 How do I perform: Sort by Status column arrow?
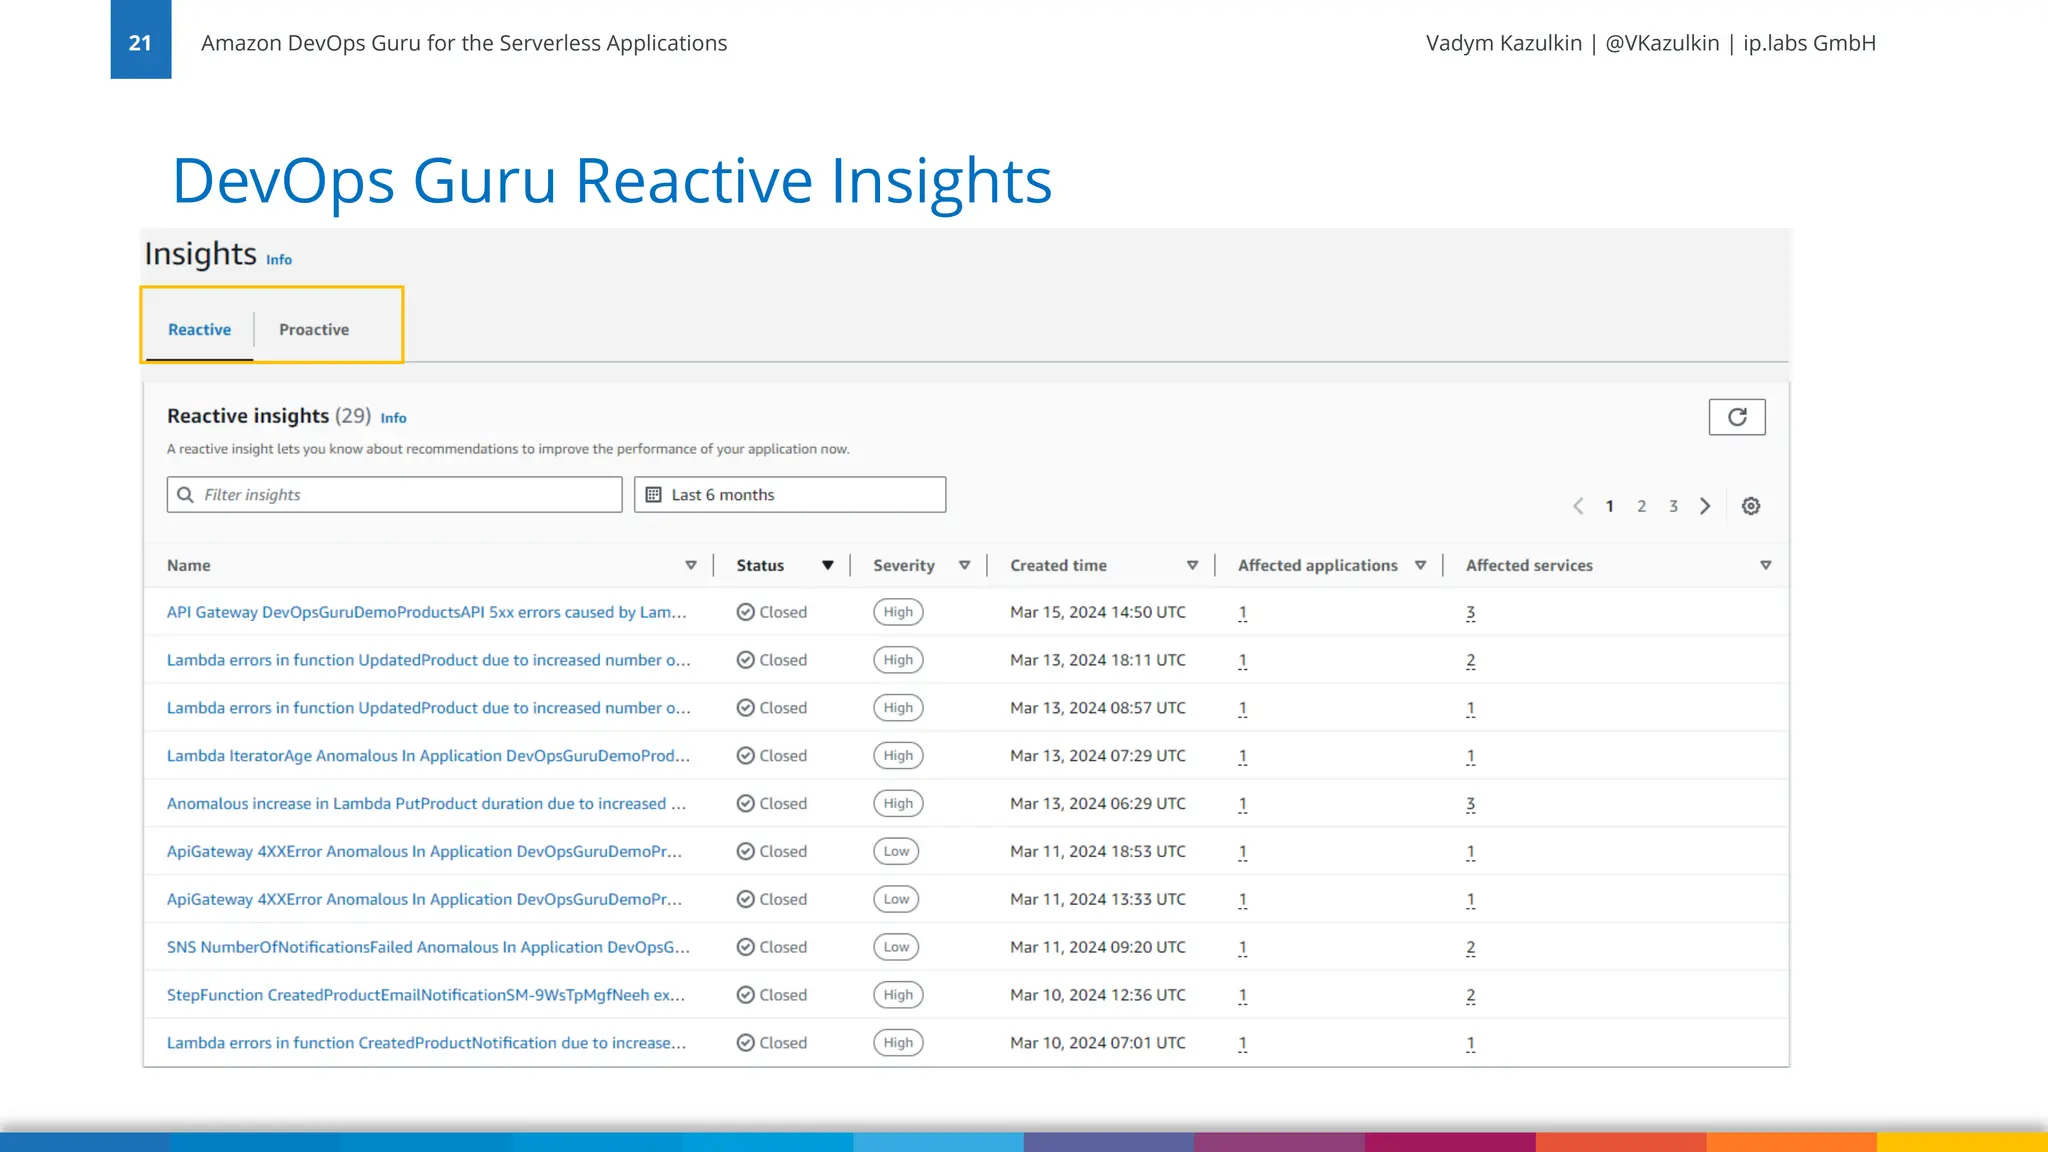(x=827, y=566)
